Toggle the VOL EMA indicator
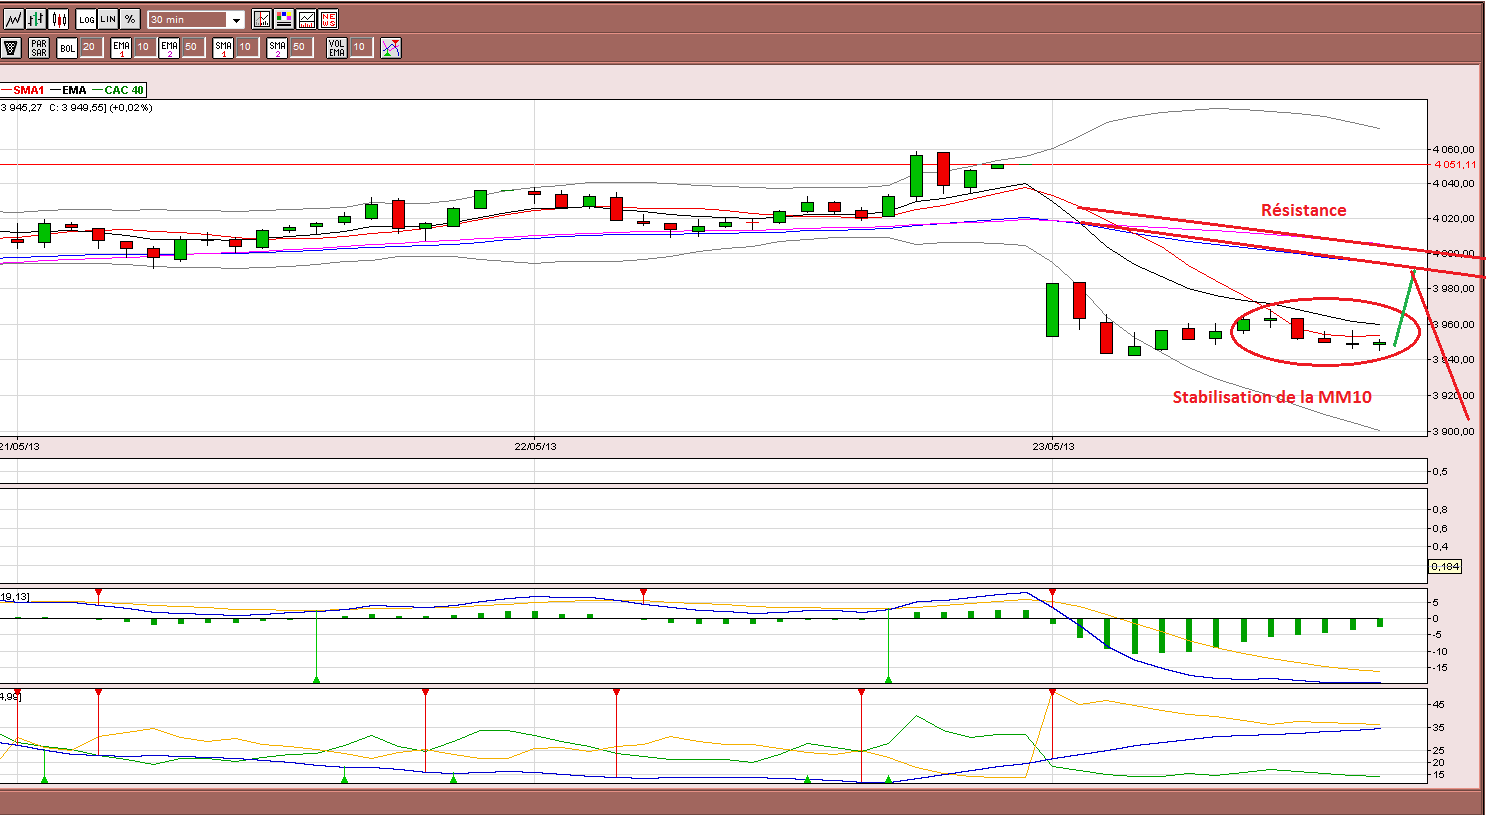 point(337,47)
